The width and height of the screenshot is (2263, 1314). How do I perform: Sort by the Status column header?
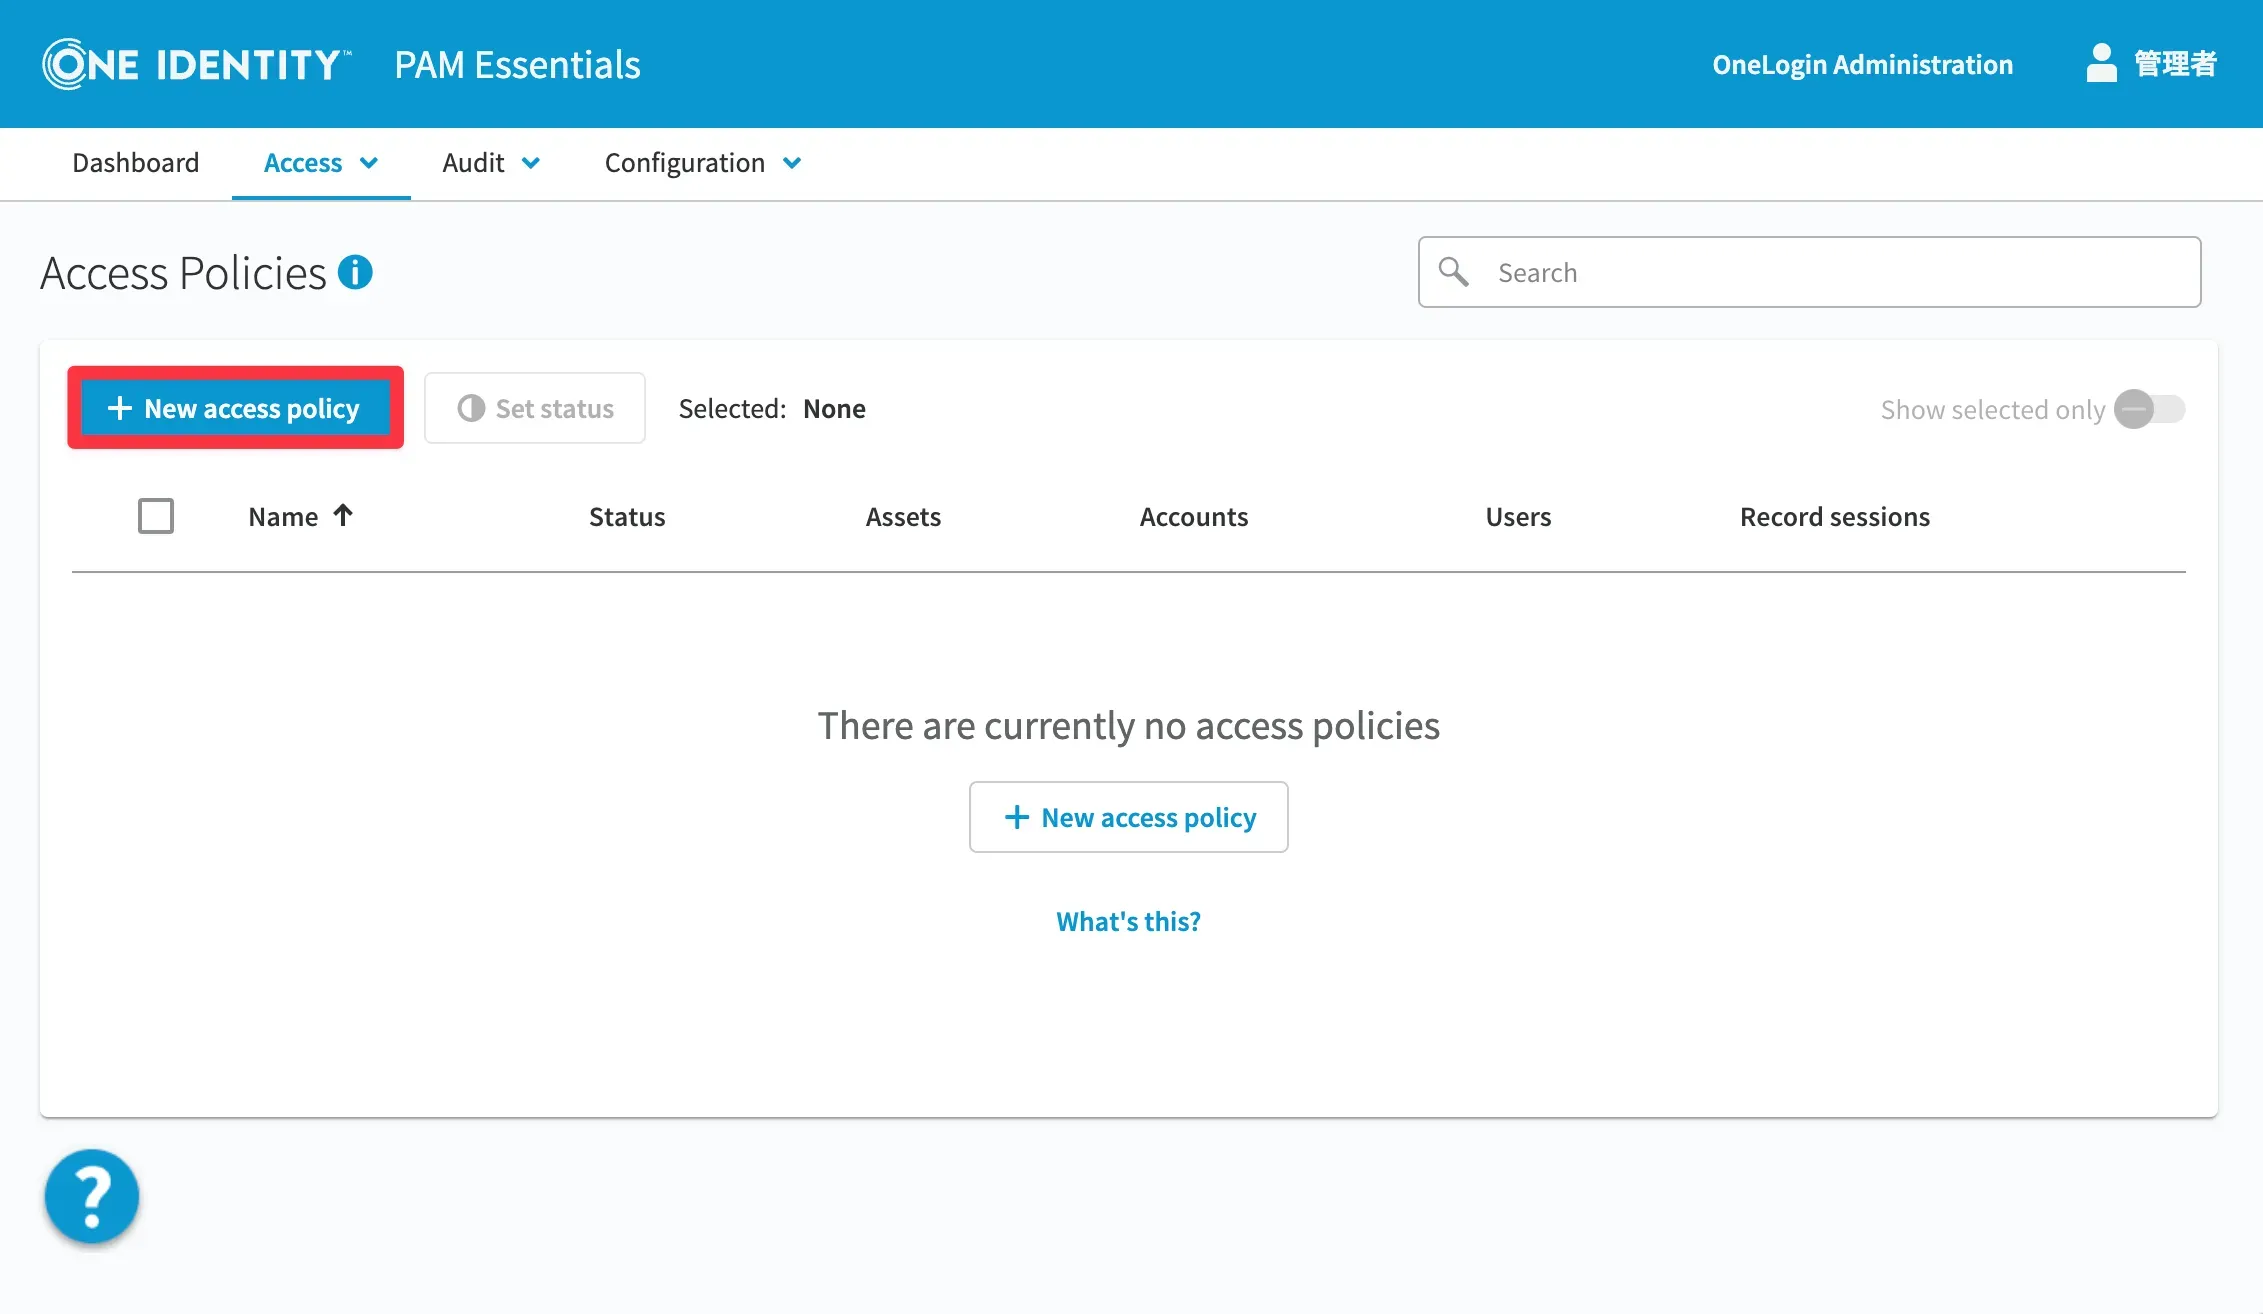(627, 516)
